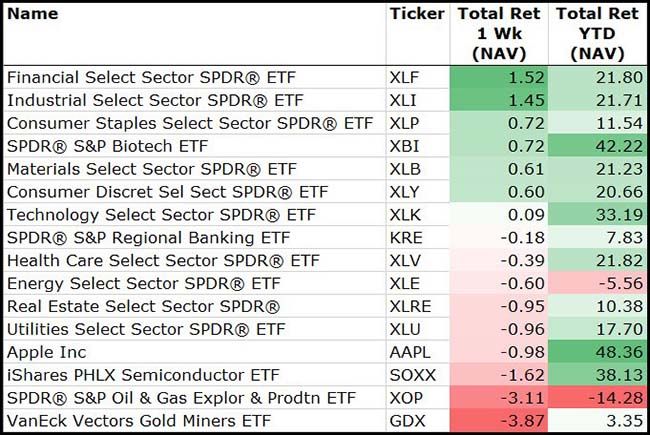The image size is (650, 435).
Task: Click the Total Ret YTD header
Action: click(x=596, y=33)
